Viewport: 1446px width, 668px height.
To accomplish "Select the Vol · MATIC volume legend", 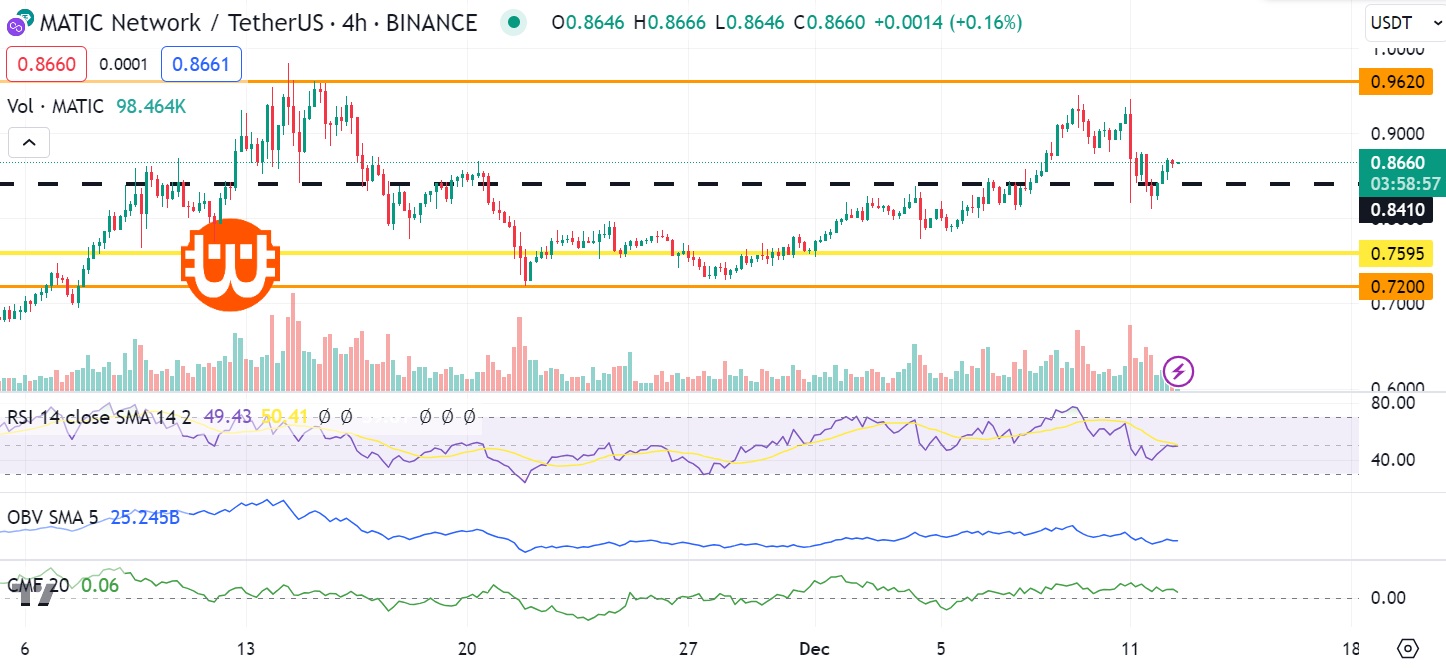I will pyautogui.click(x=56, y=106).
